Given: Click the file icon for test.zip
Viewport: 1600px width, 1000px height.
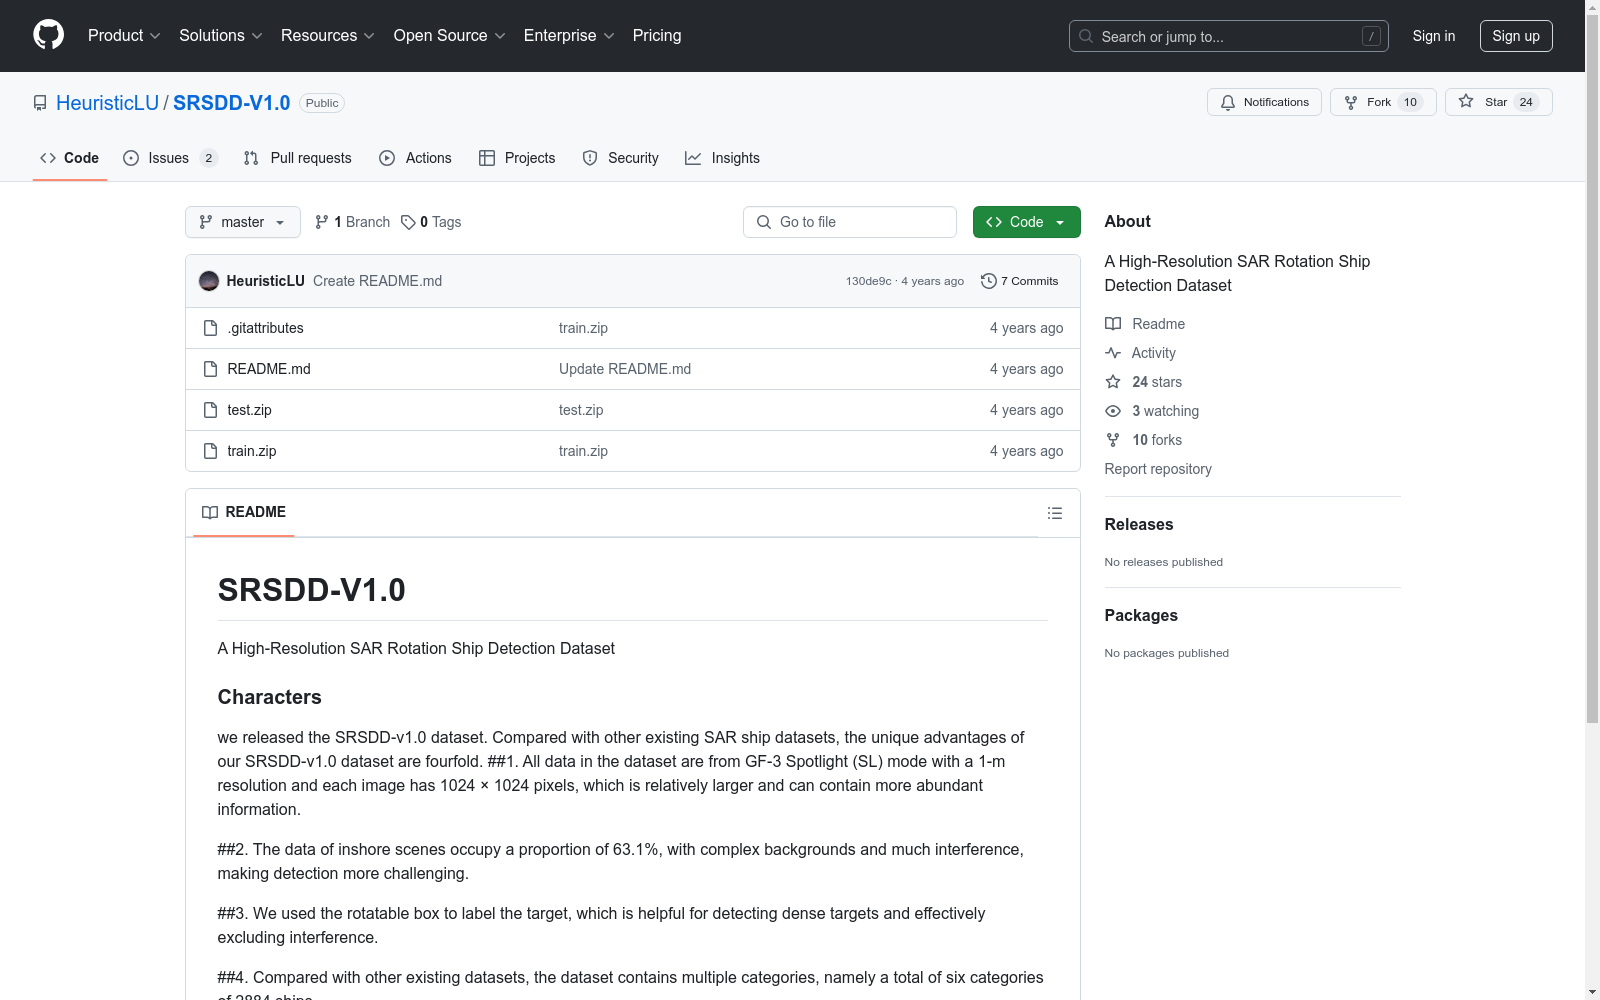Looking at the screenshot, I should pyautogui.click(x=210, y=410).
